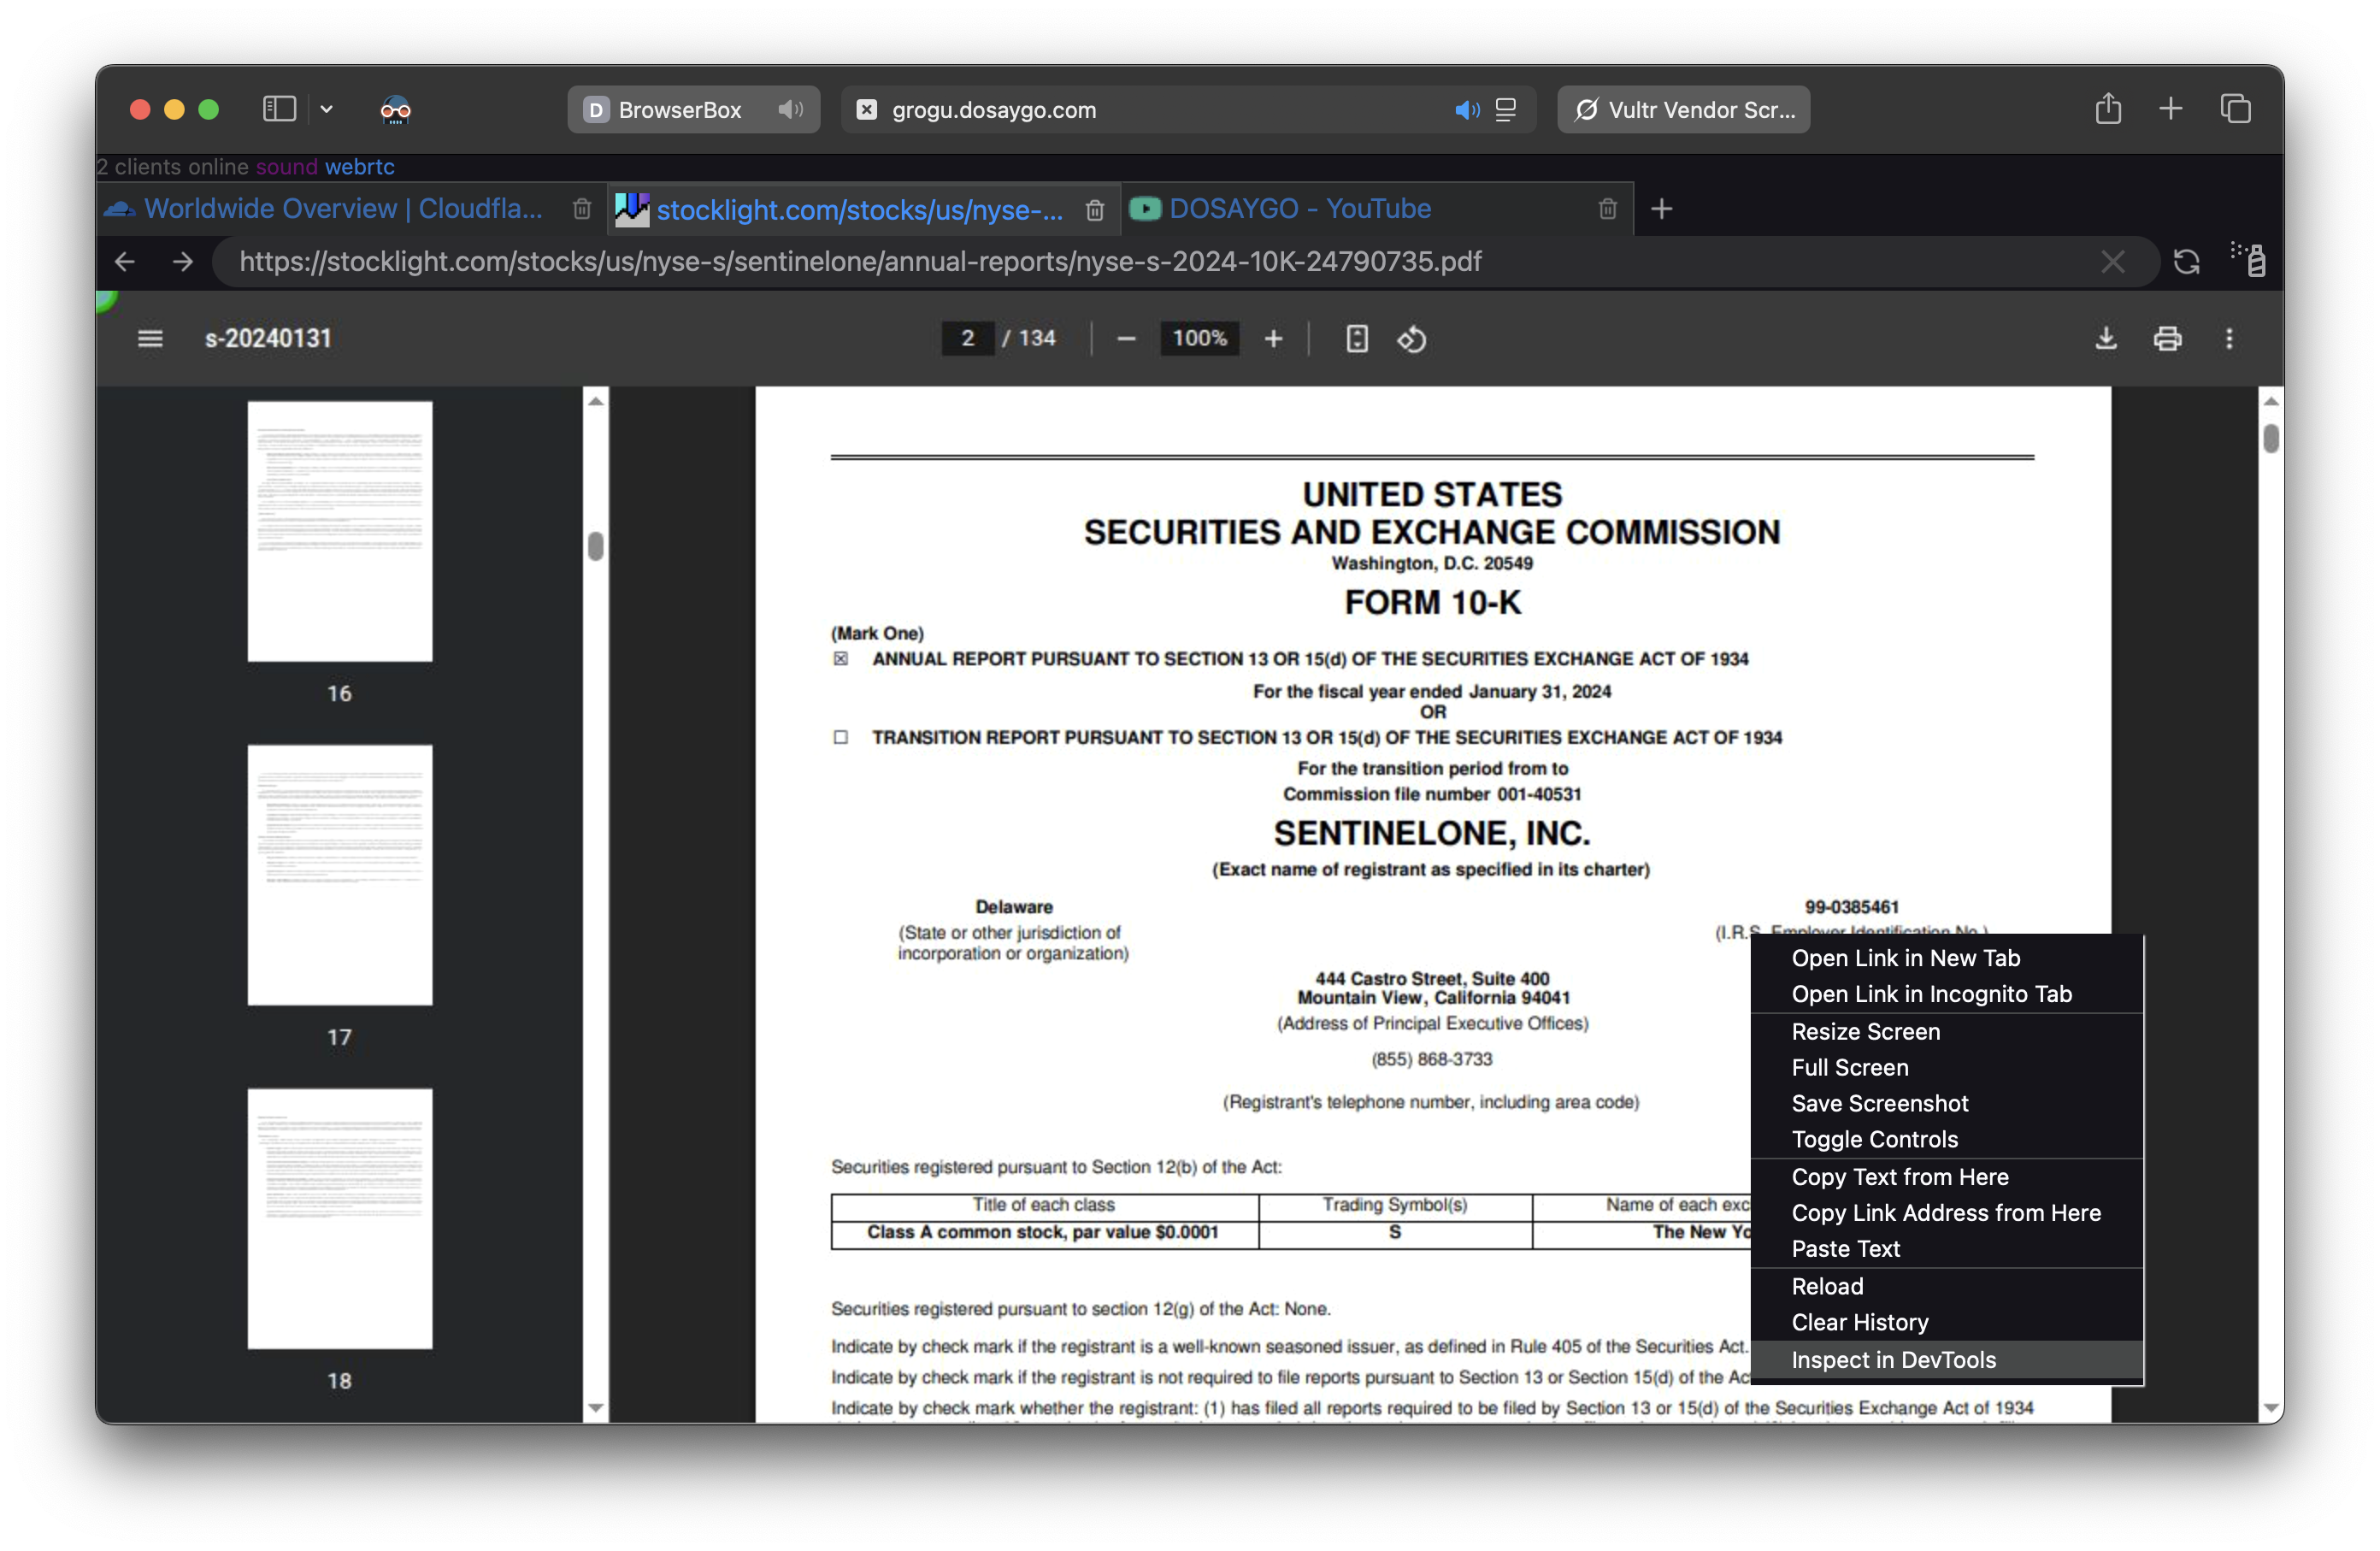Viewport: 2380px width, 1551px height.
Task: Click the Annual Report checked box
Action: pyautogui.click(x=841, y=658)
